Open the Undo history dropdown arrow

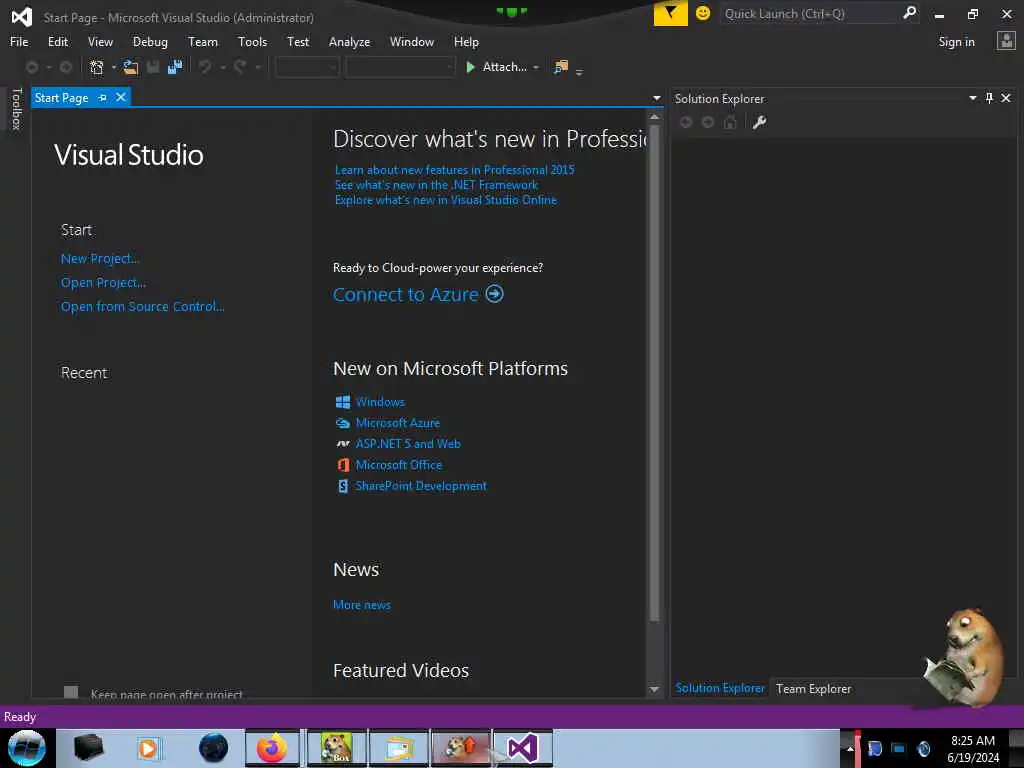point(223,67)
